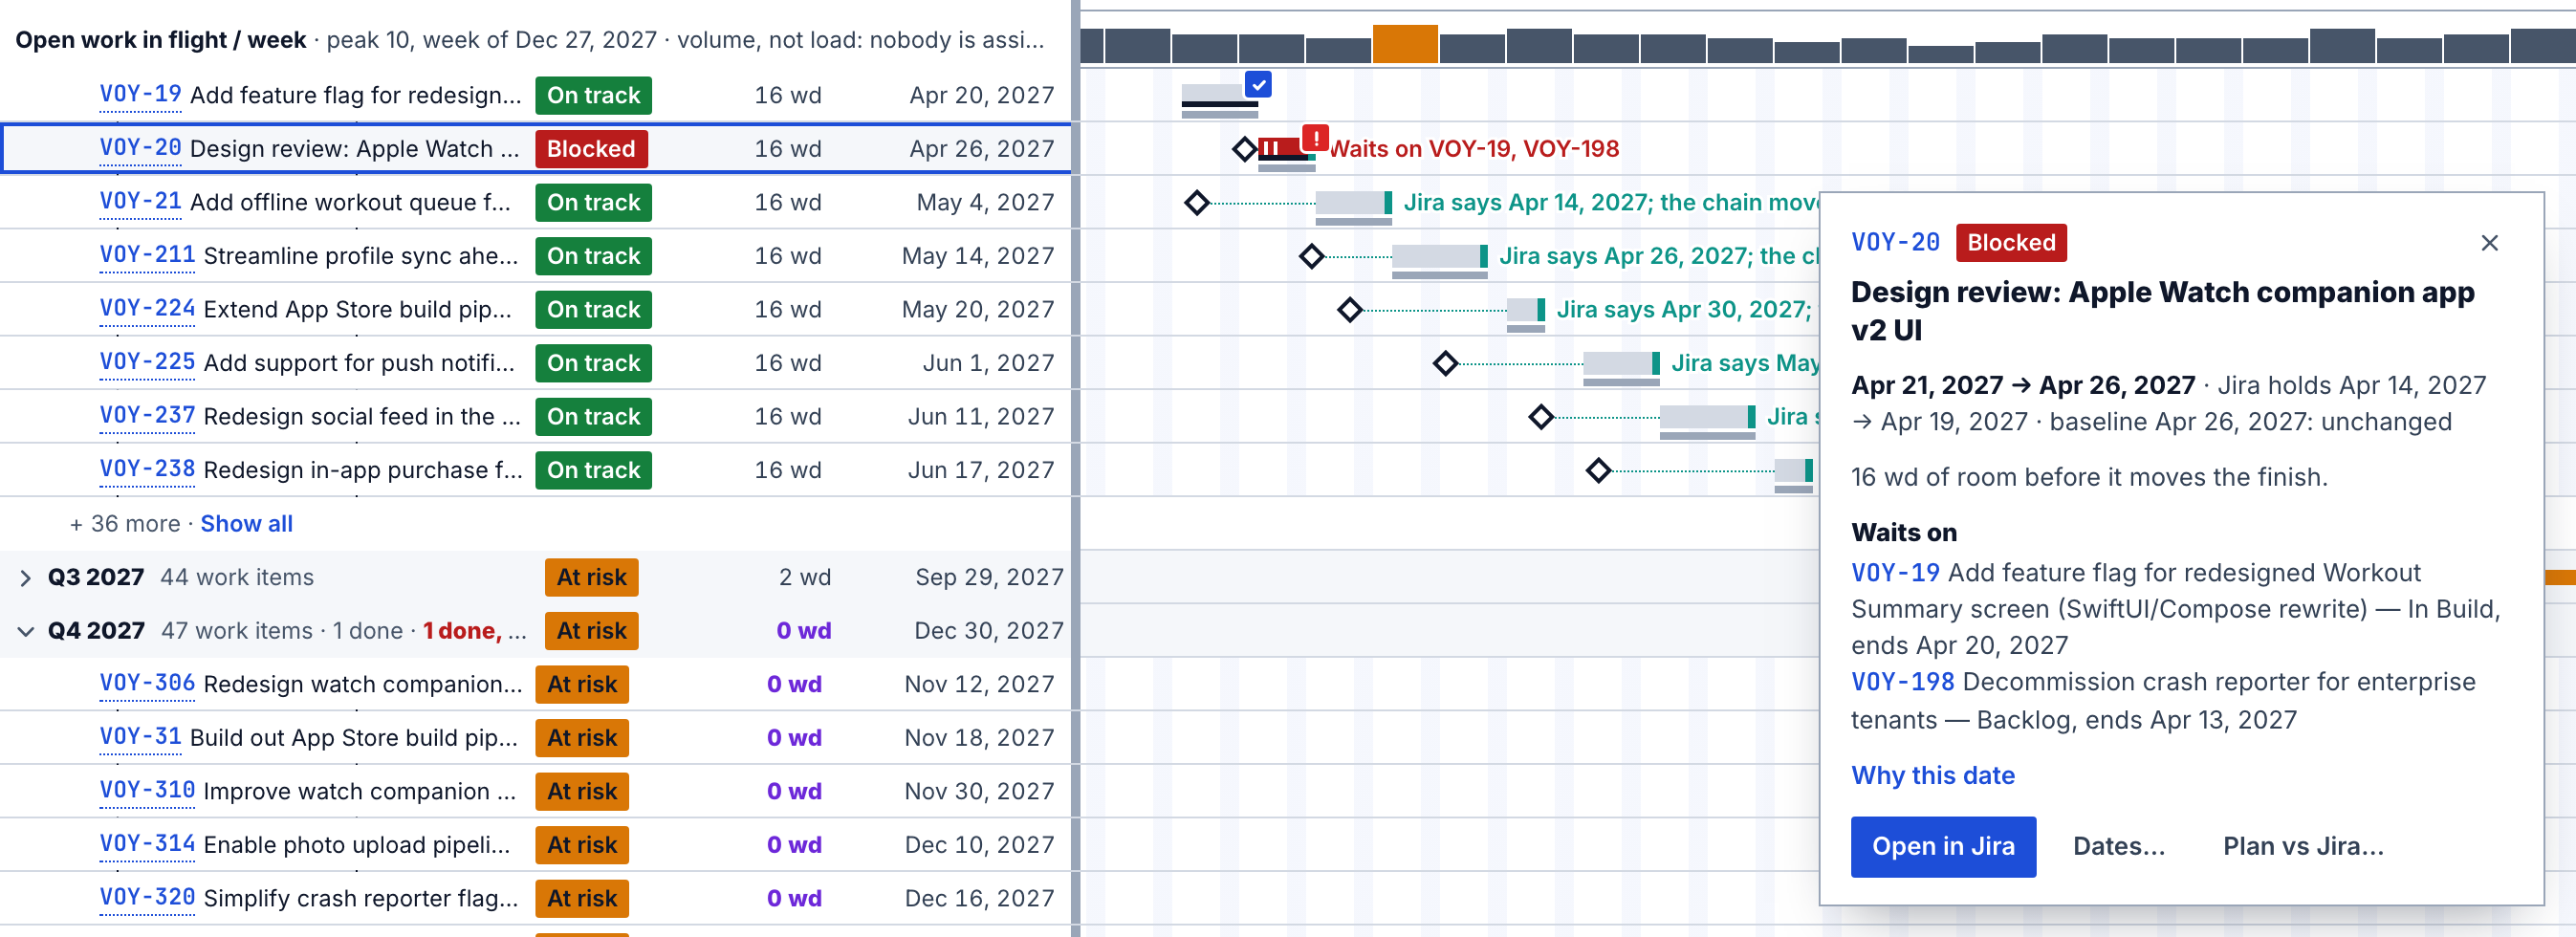Click the Why this date link
The width and height of the screenshot is (2576, 937).
pyautogui.click(x=1932, y=776)
